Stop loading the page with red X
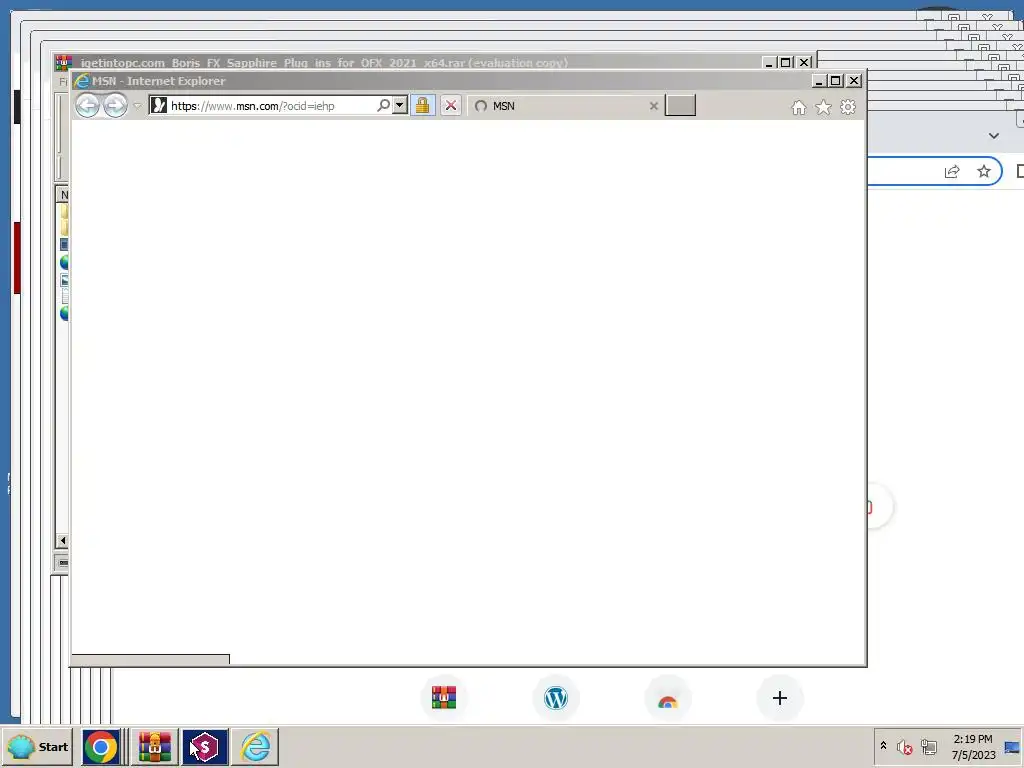Image resolution: width=1024 pixels, height=768 pixels. click(x=451, y=105)
